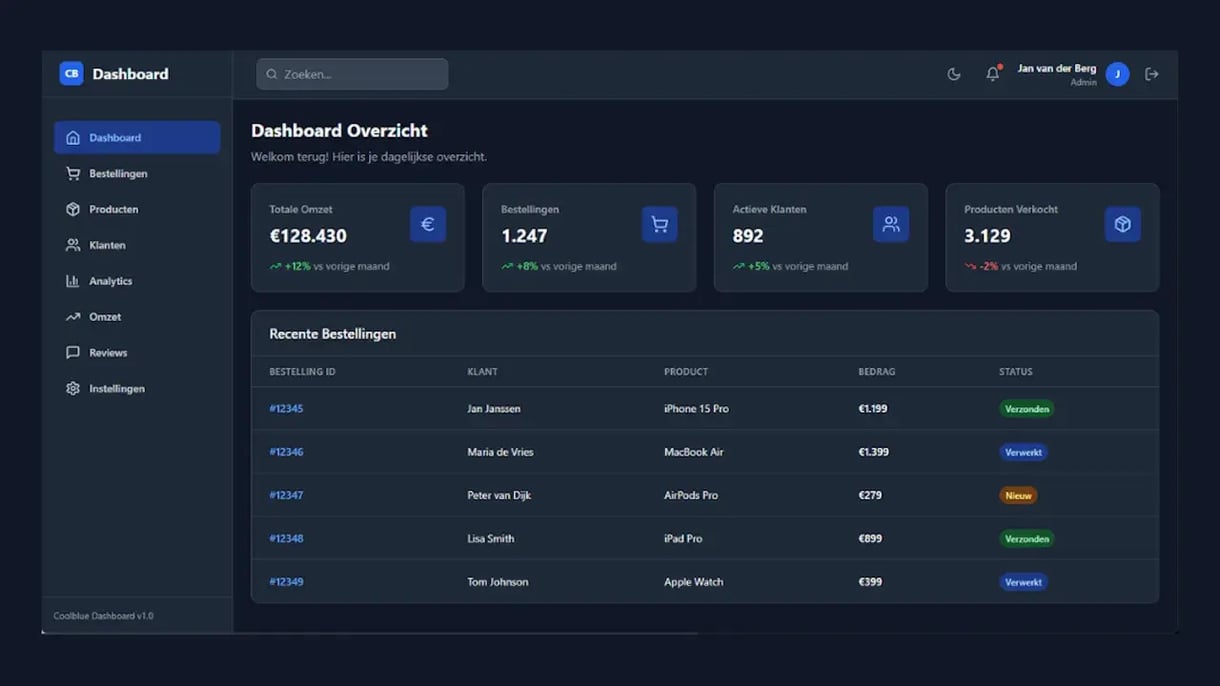Open the Reviews page from sidebar
1220x686 pixels.
click(x=108, y=353)
